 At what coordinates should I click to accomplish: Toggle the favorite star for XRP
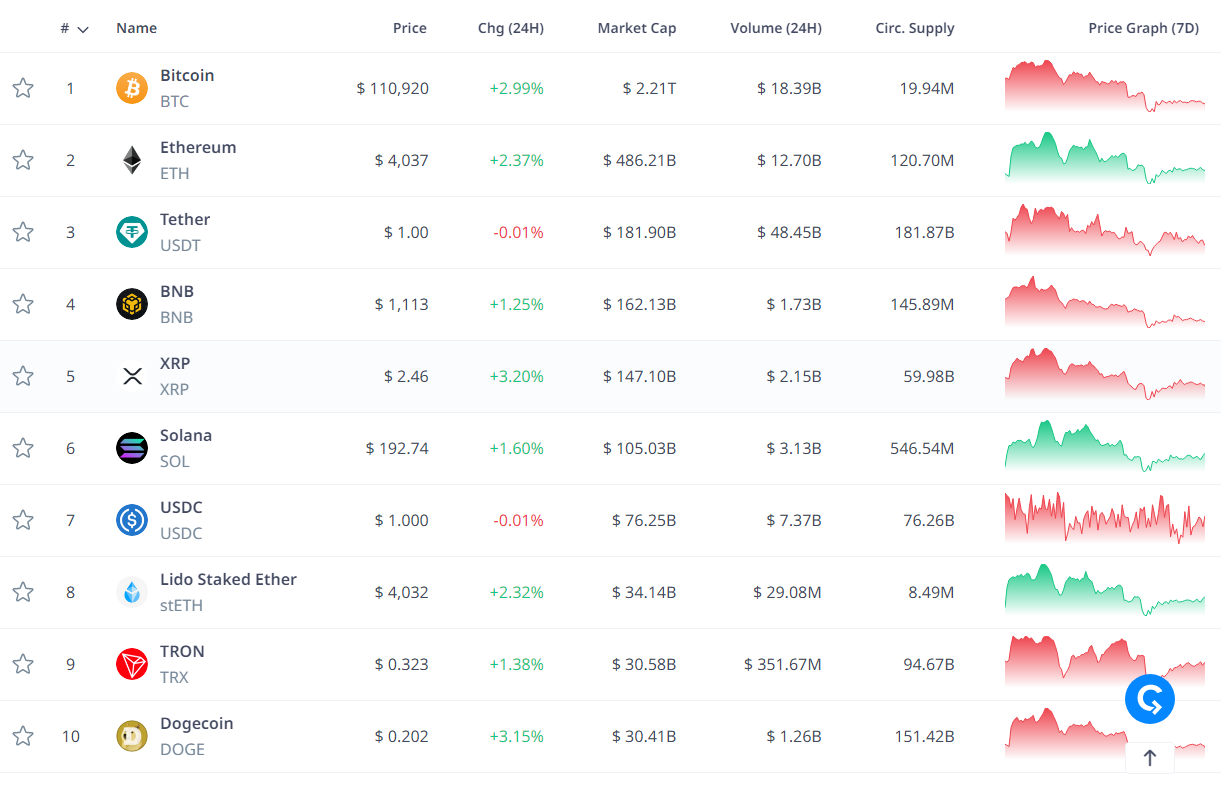pyautogui.click(x=23, y=376)
